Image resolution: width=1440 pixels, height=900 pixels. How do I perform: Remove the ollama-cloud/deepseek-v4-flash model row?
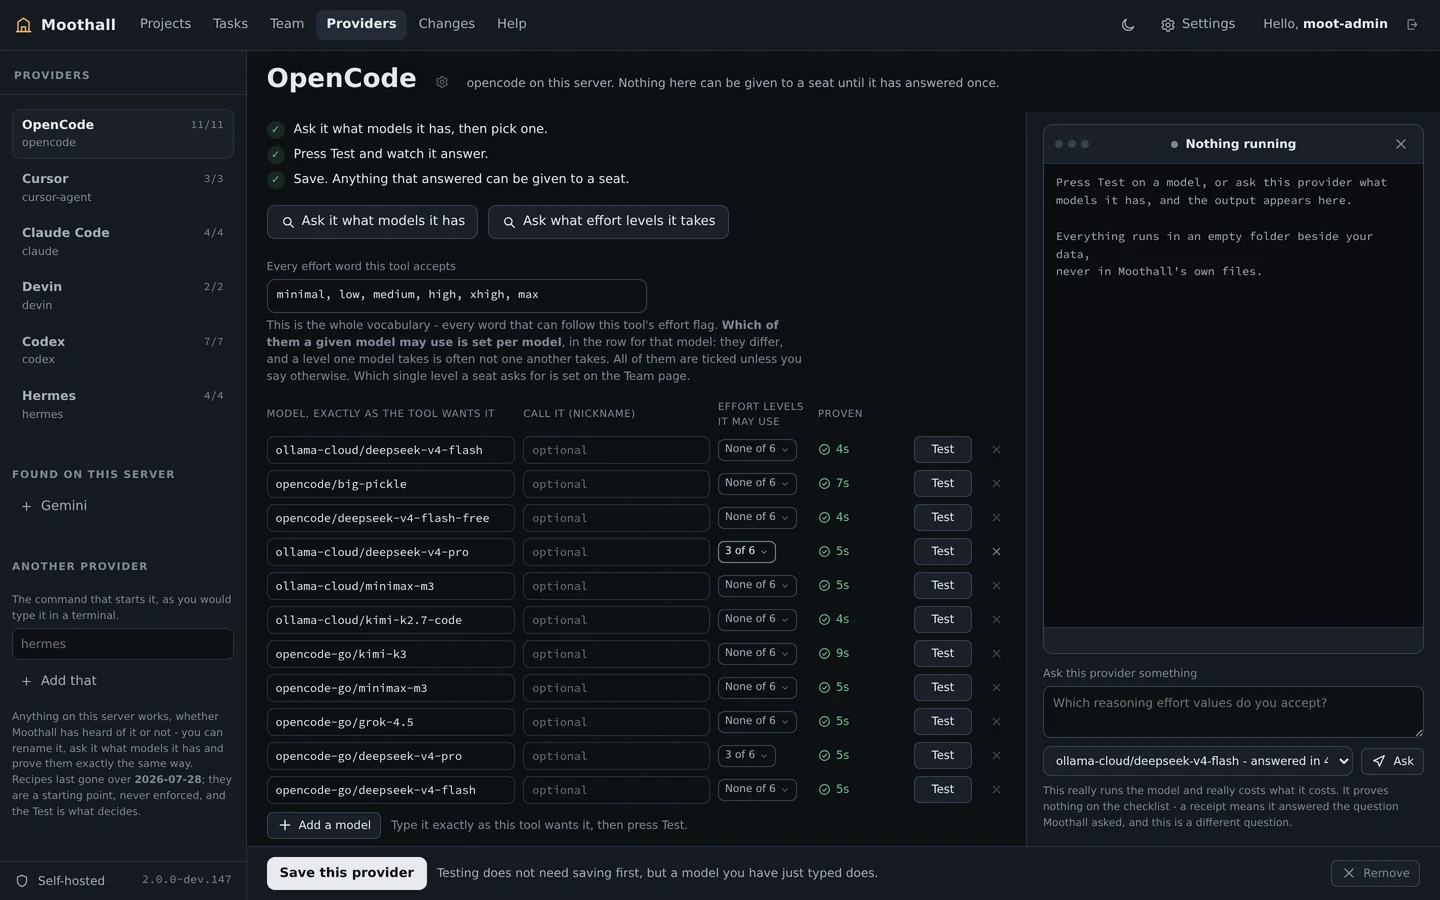[x=996, y=450]
